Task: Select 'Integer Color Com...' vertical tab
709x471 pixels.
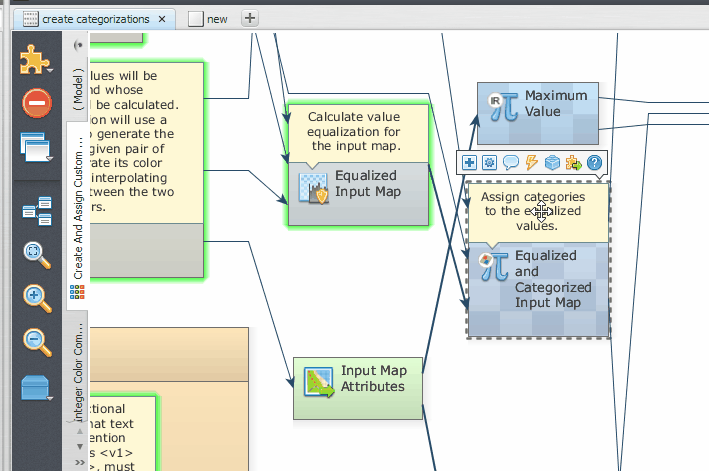Action: click(78, 368)
